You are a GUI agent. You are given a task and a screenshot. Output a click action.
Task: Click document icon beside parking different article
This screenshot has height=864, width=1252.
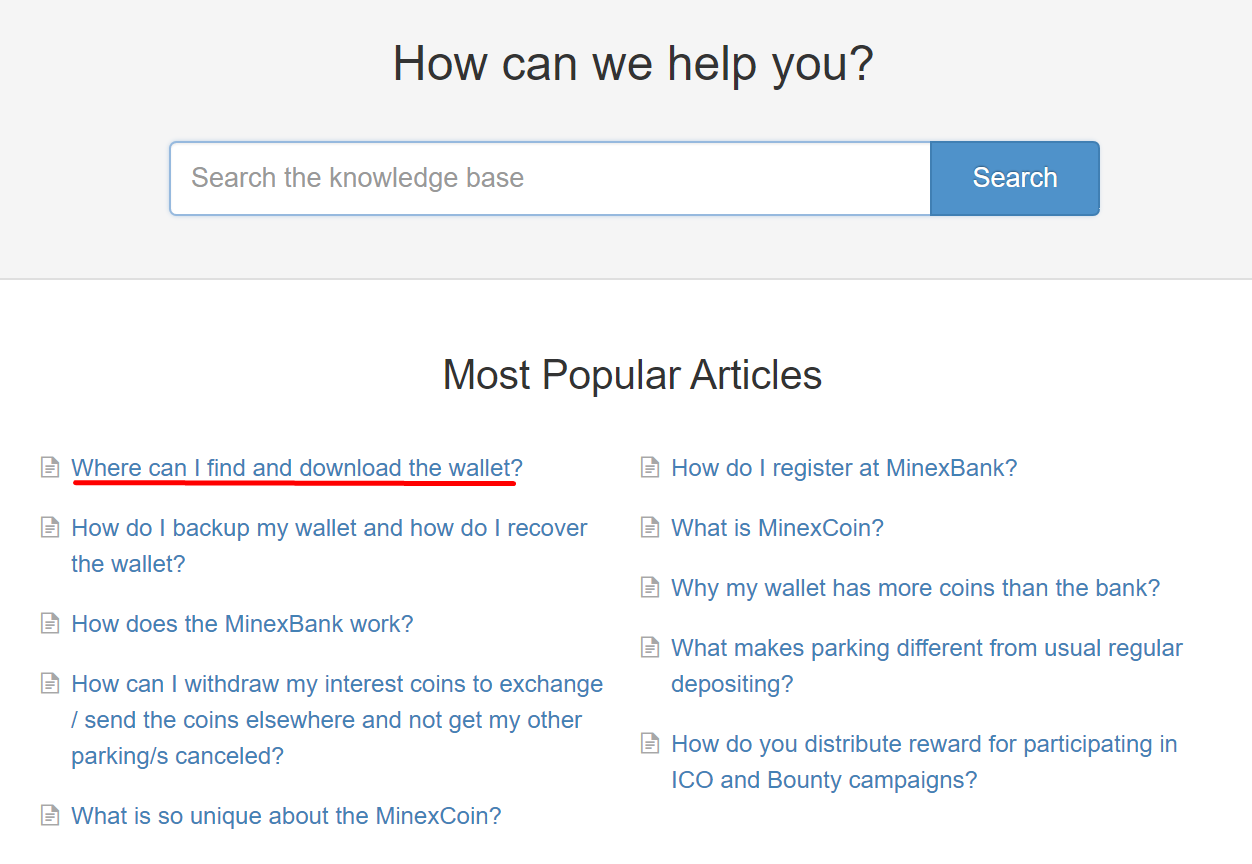[x=650, y=647]
